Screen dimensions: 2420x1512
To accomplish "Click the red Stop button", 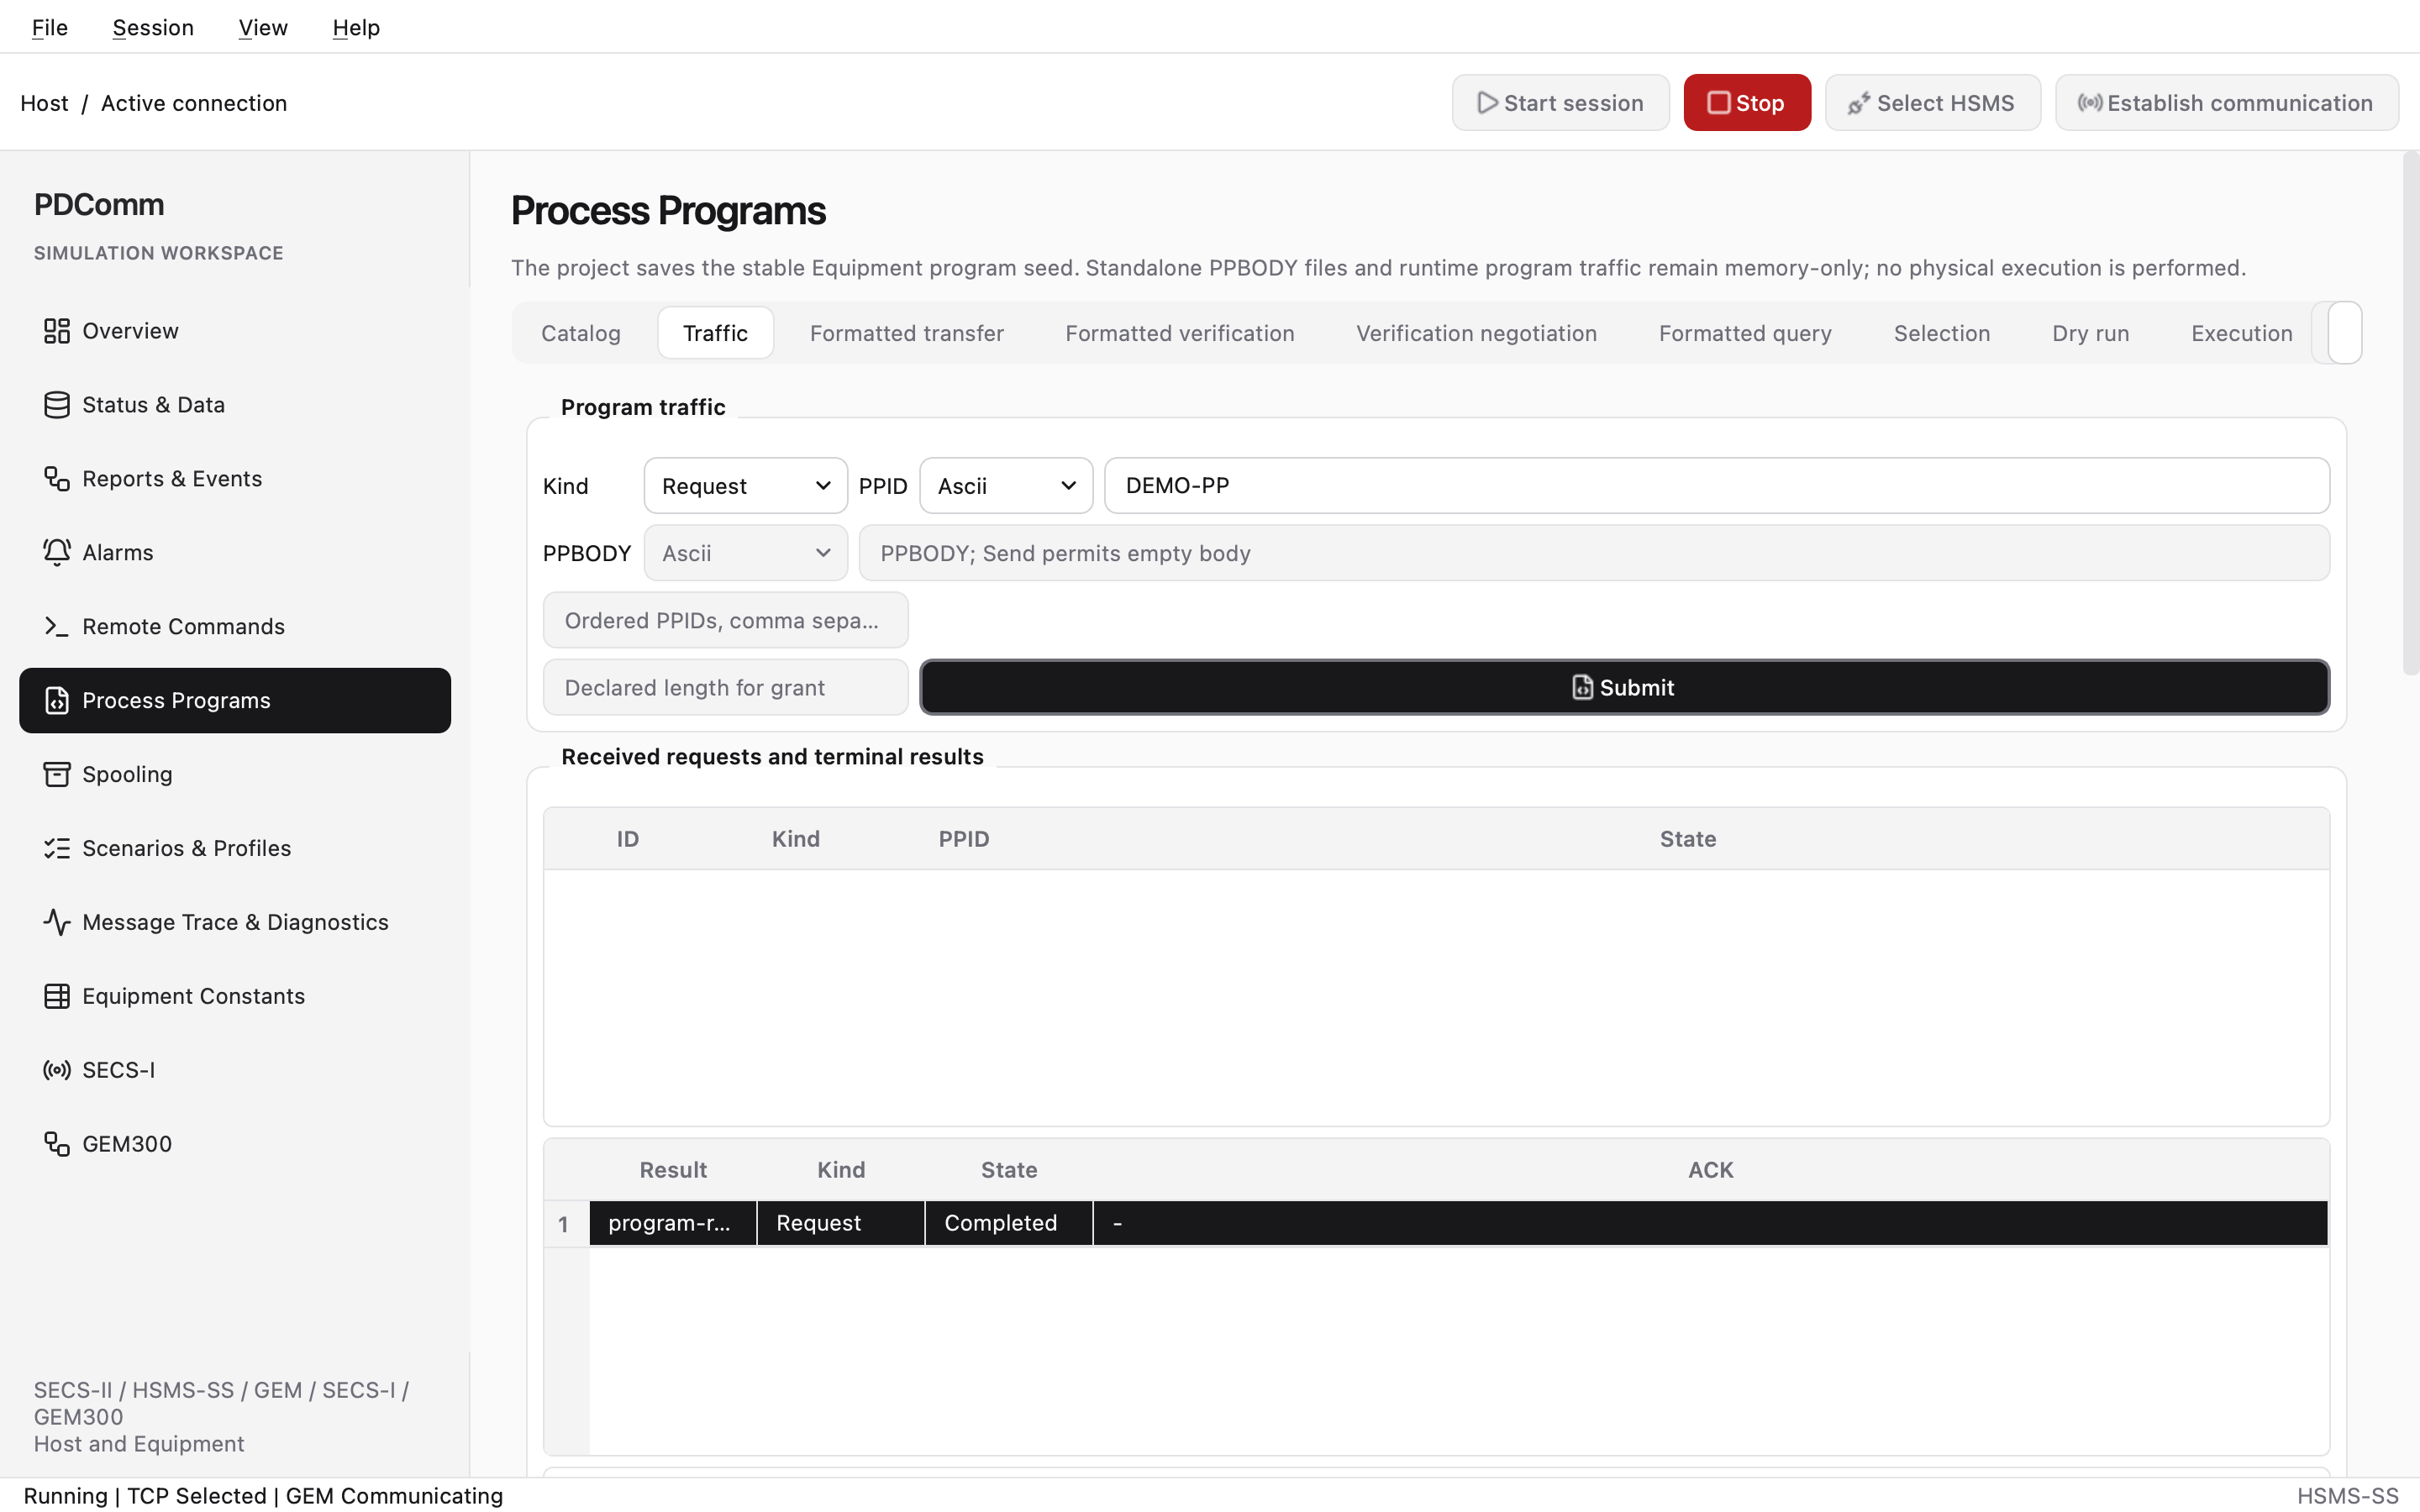I will point(1746,103).
